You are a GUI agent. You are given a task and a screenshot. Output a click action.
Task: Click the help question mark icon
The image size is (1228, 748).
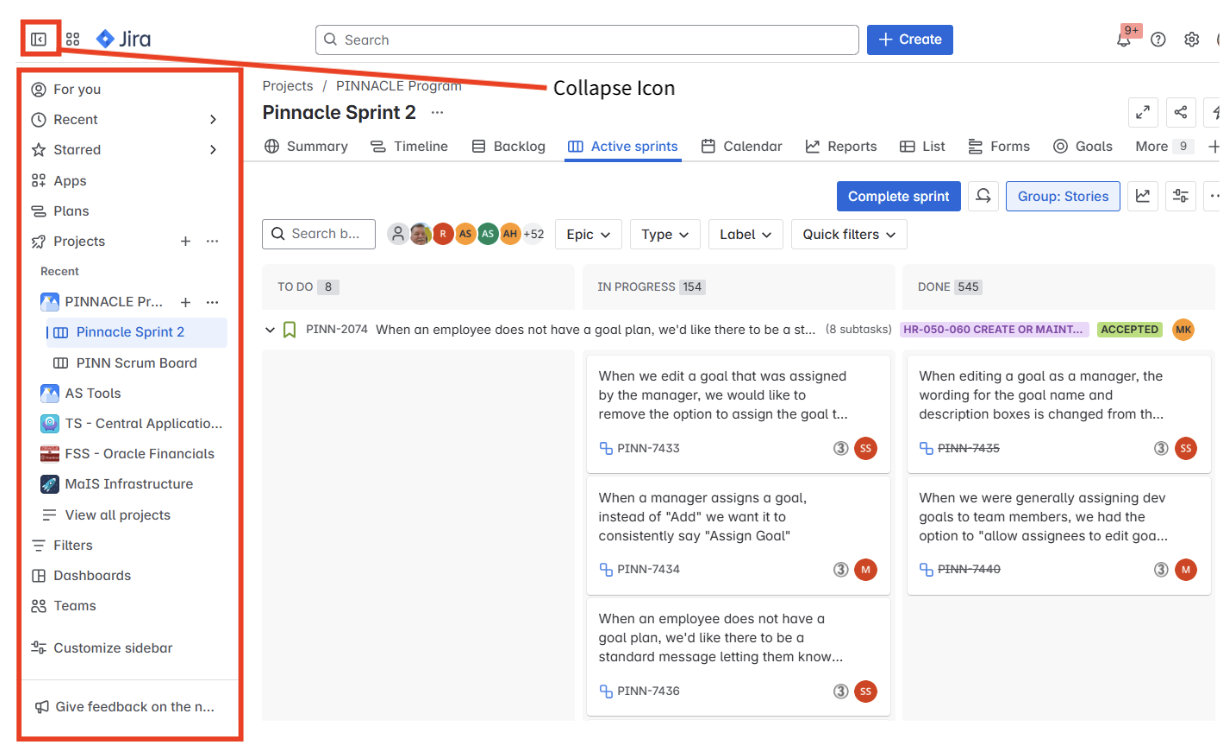(x=1157, y=39)
